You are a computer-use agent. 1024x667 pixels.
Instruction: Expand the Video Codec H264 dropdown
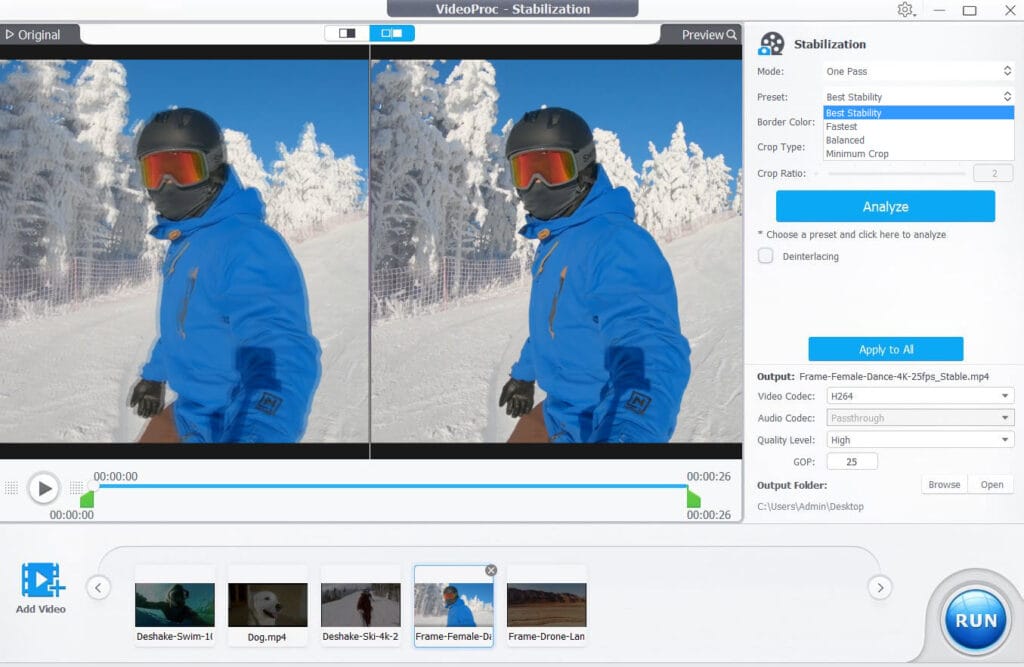pyautogui.click(x=918, y=396)
